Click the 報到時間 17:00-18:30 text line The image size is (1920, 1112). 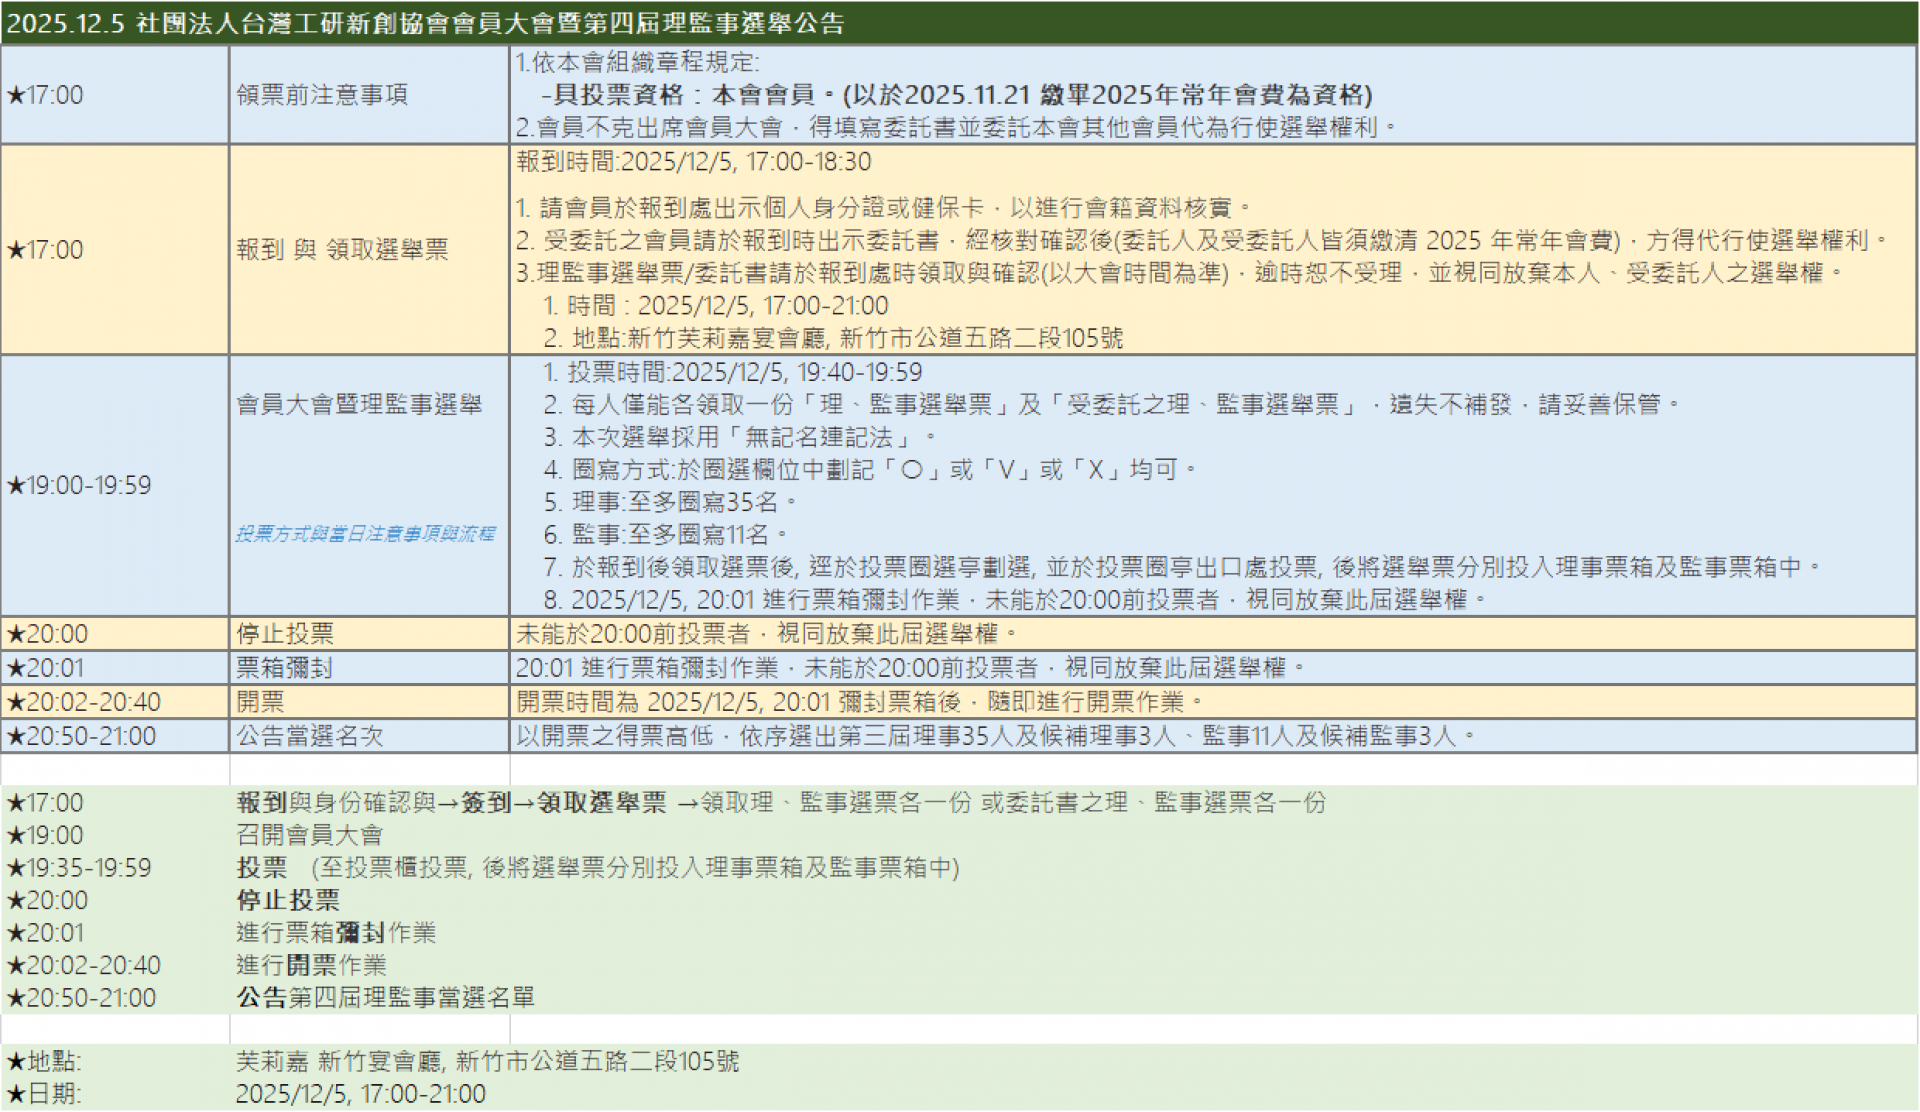point(693,162)
